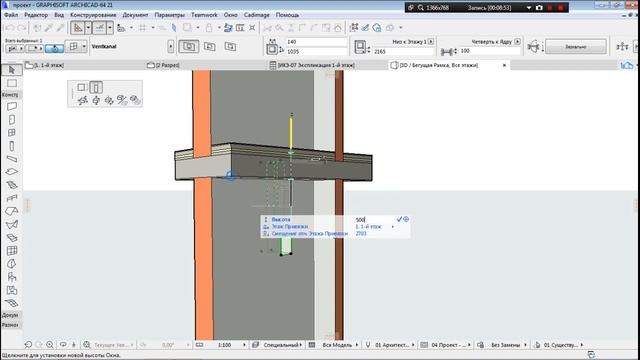Image resolution: width=640 pixels, height=360 pixels.
Task: Switch to the [2 Разрез] tab
Action: coord(163,65)
